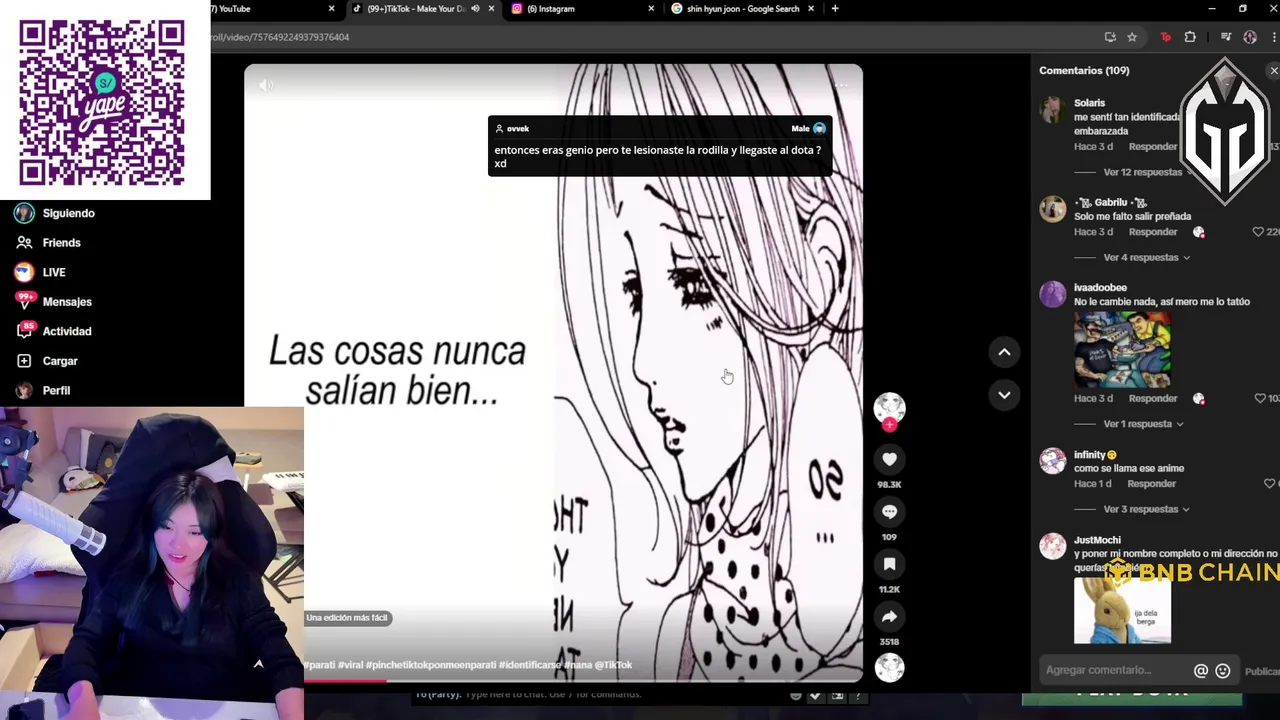Open a new browser tab
The height and width of the screenshot is (720, 1280).
(835, 9)
